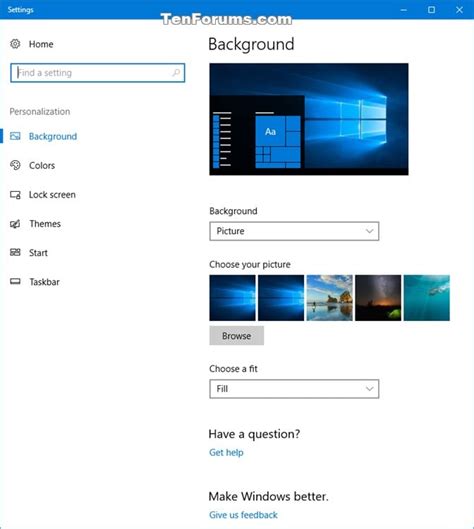The image size is (474, 529).
Task: Click the Themes brush icon
Action: 15,224
